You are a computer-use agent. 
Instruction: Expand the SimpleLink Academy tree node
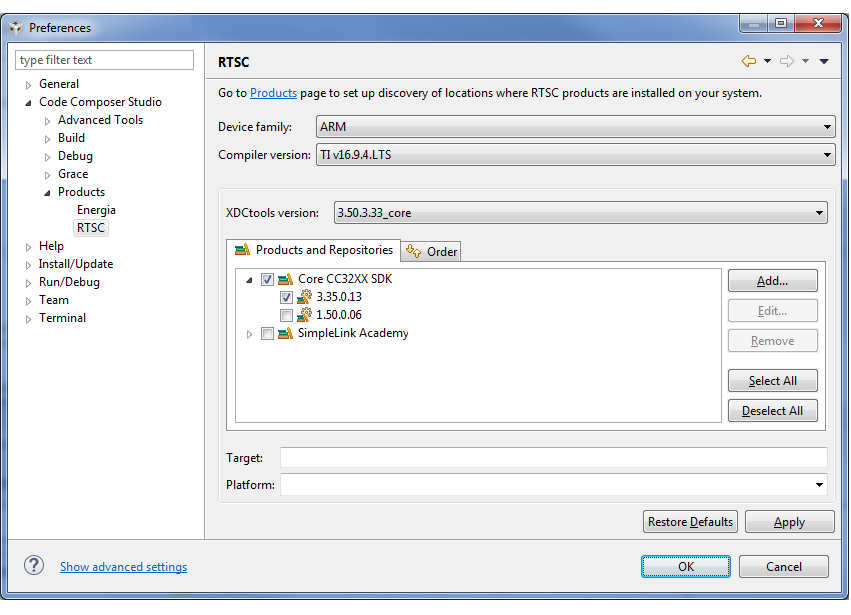249,334
